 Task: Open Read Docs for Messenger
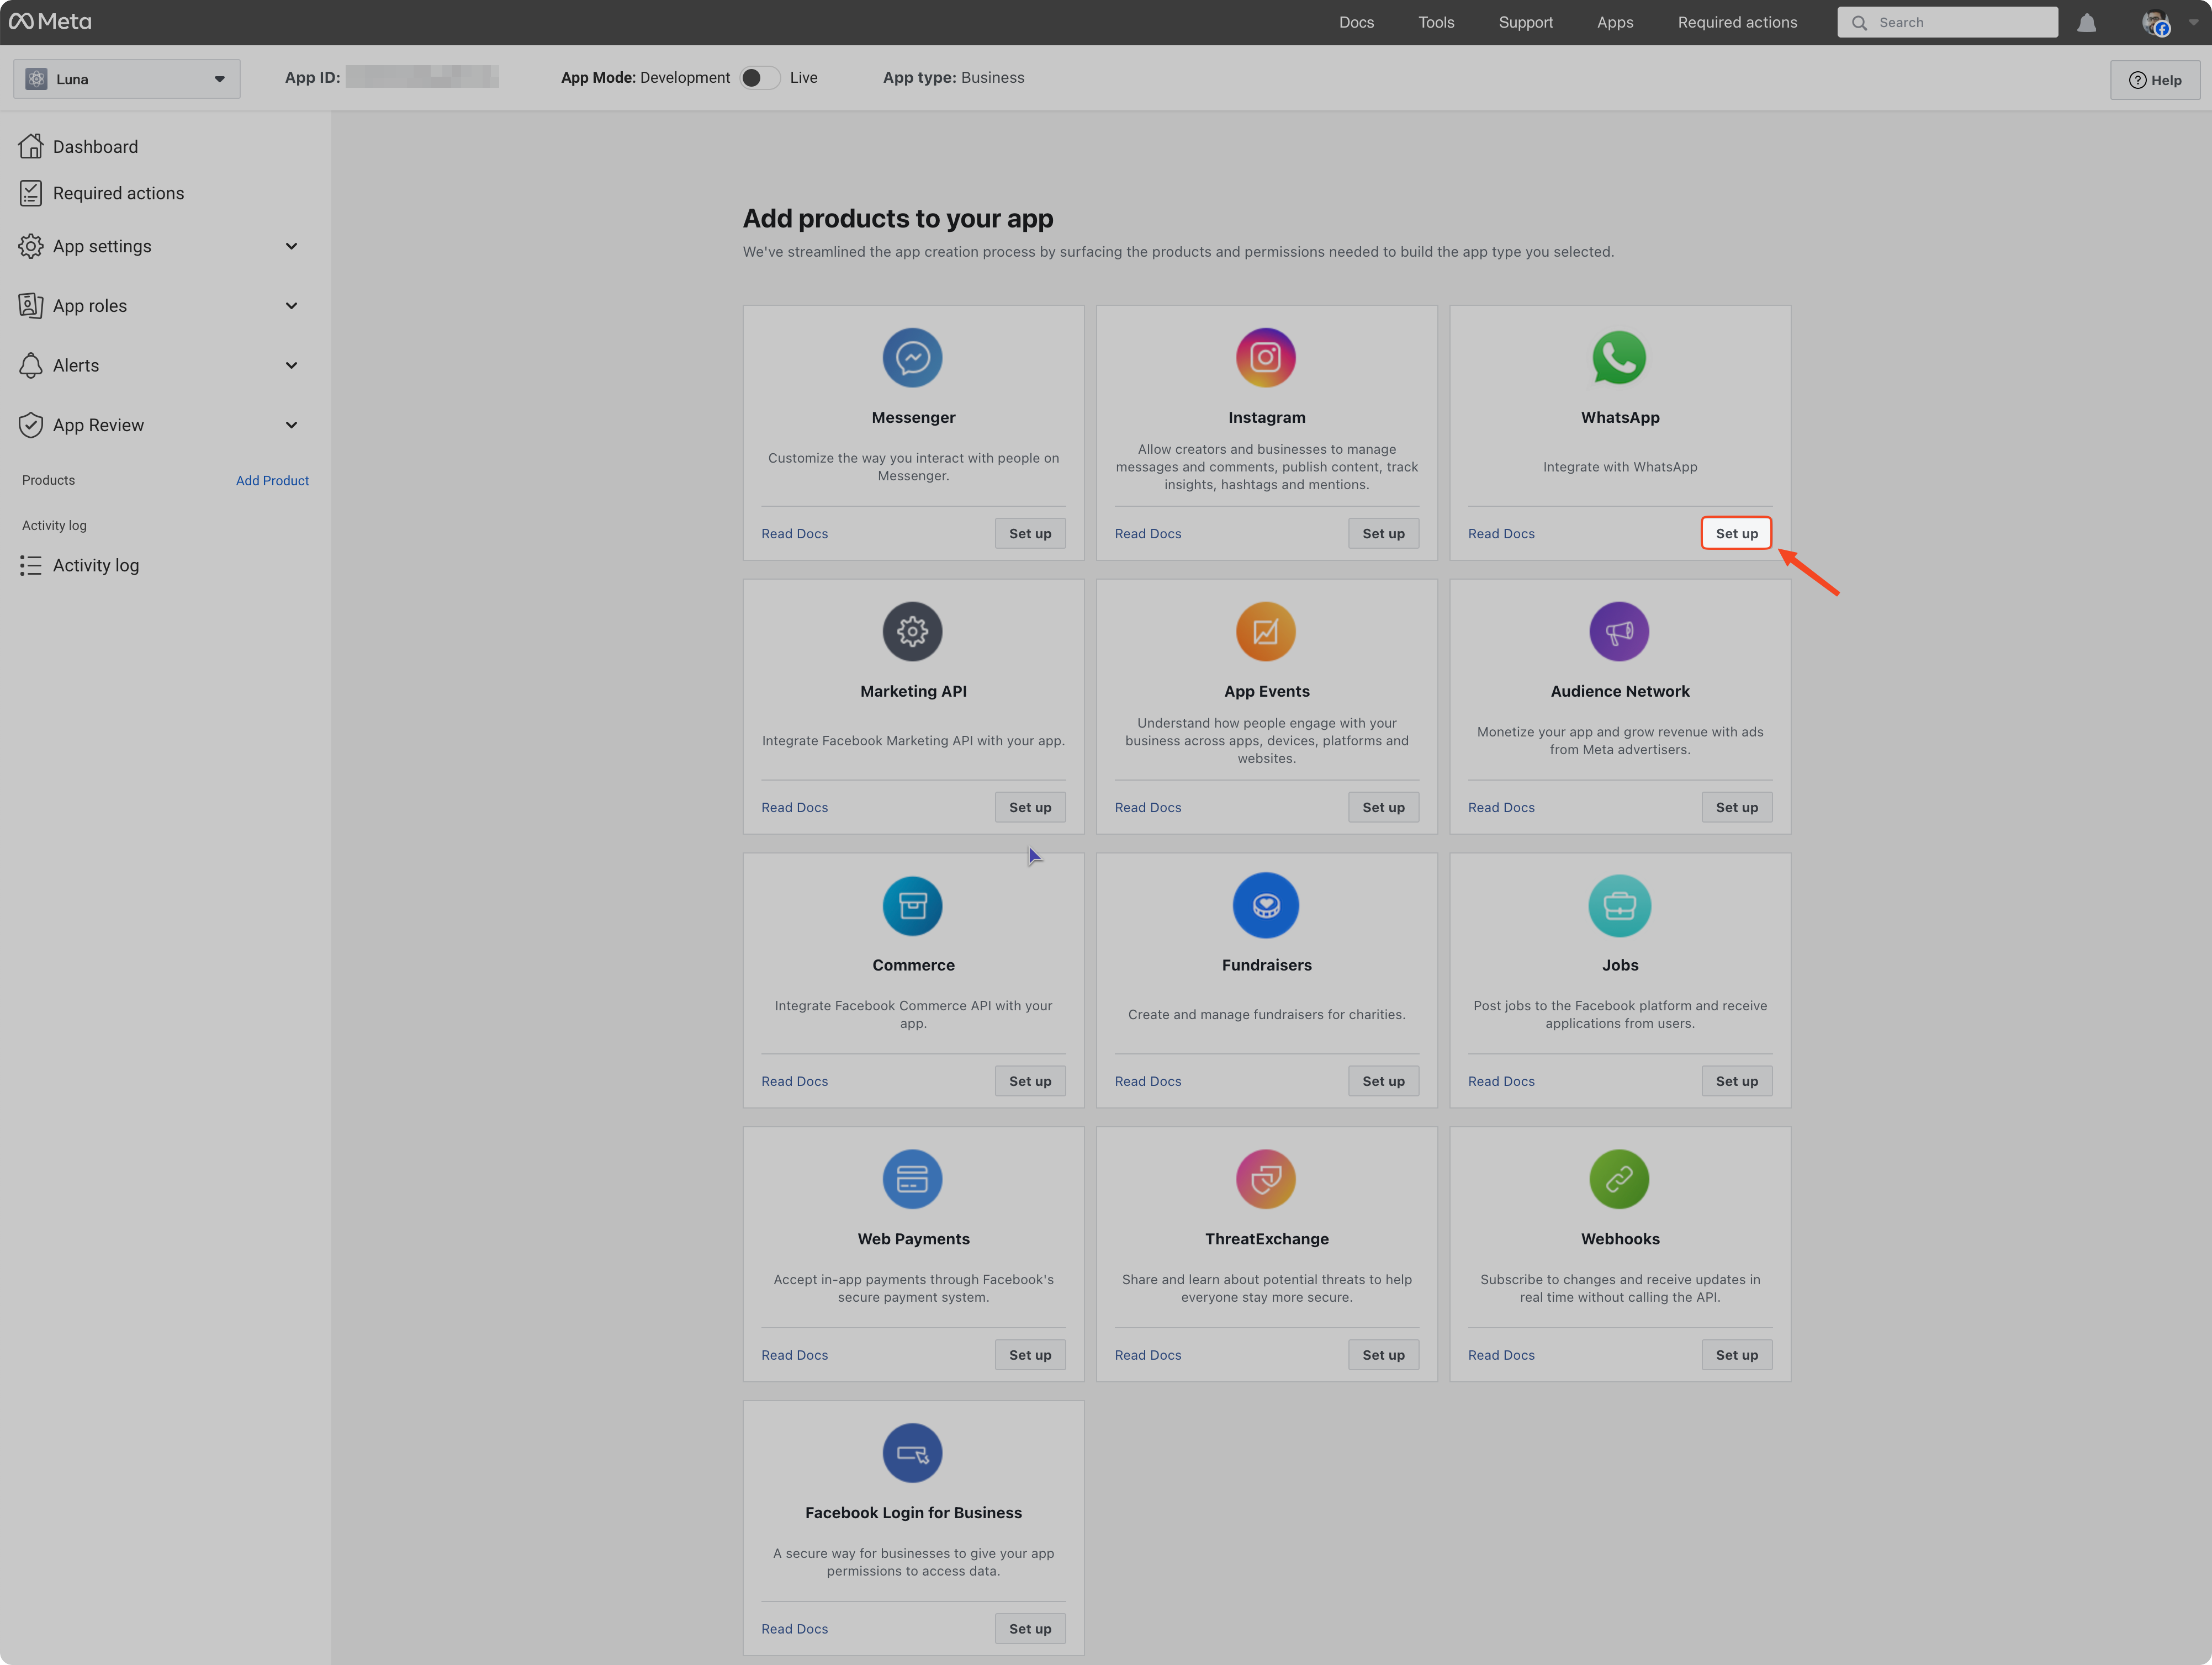click(794, 533)
